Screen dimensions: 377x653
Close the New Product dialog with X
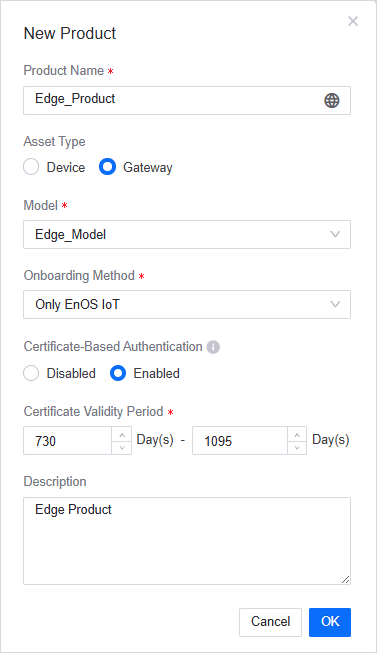click(x=353, y=21)
